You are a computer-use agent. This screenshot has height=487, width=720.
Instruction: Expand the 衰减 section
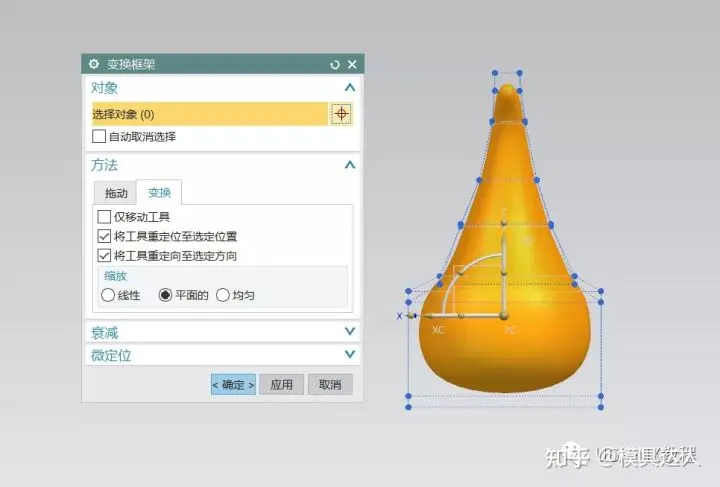pos(349,332)
